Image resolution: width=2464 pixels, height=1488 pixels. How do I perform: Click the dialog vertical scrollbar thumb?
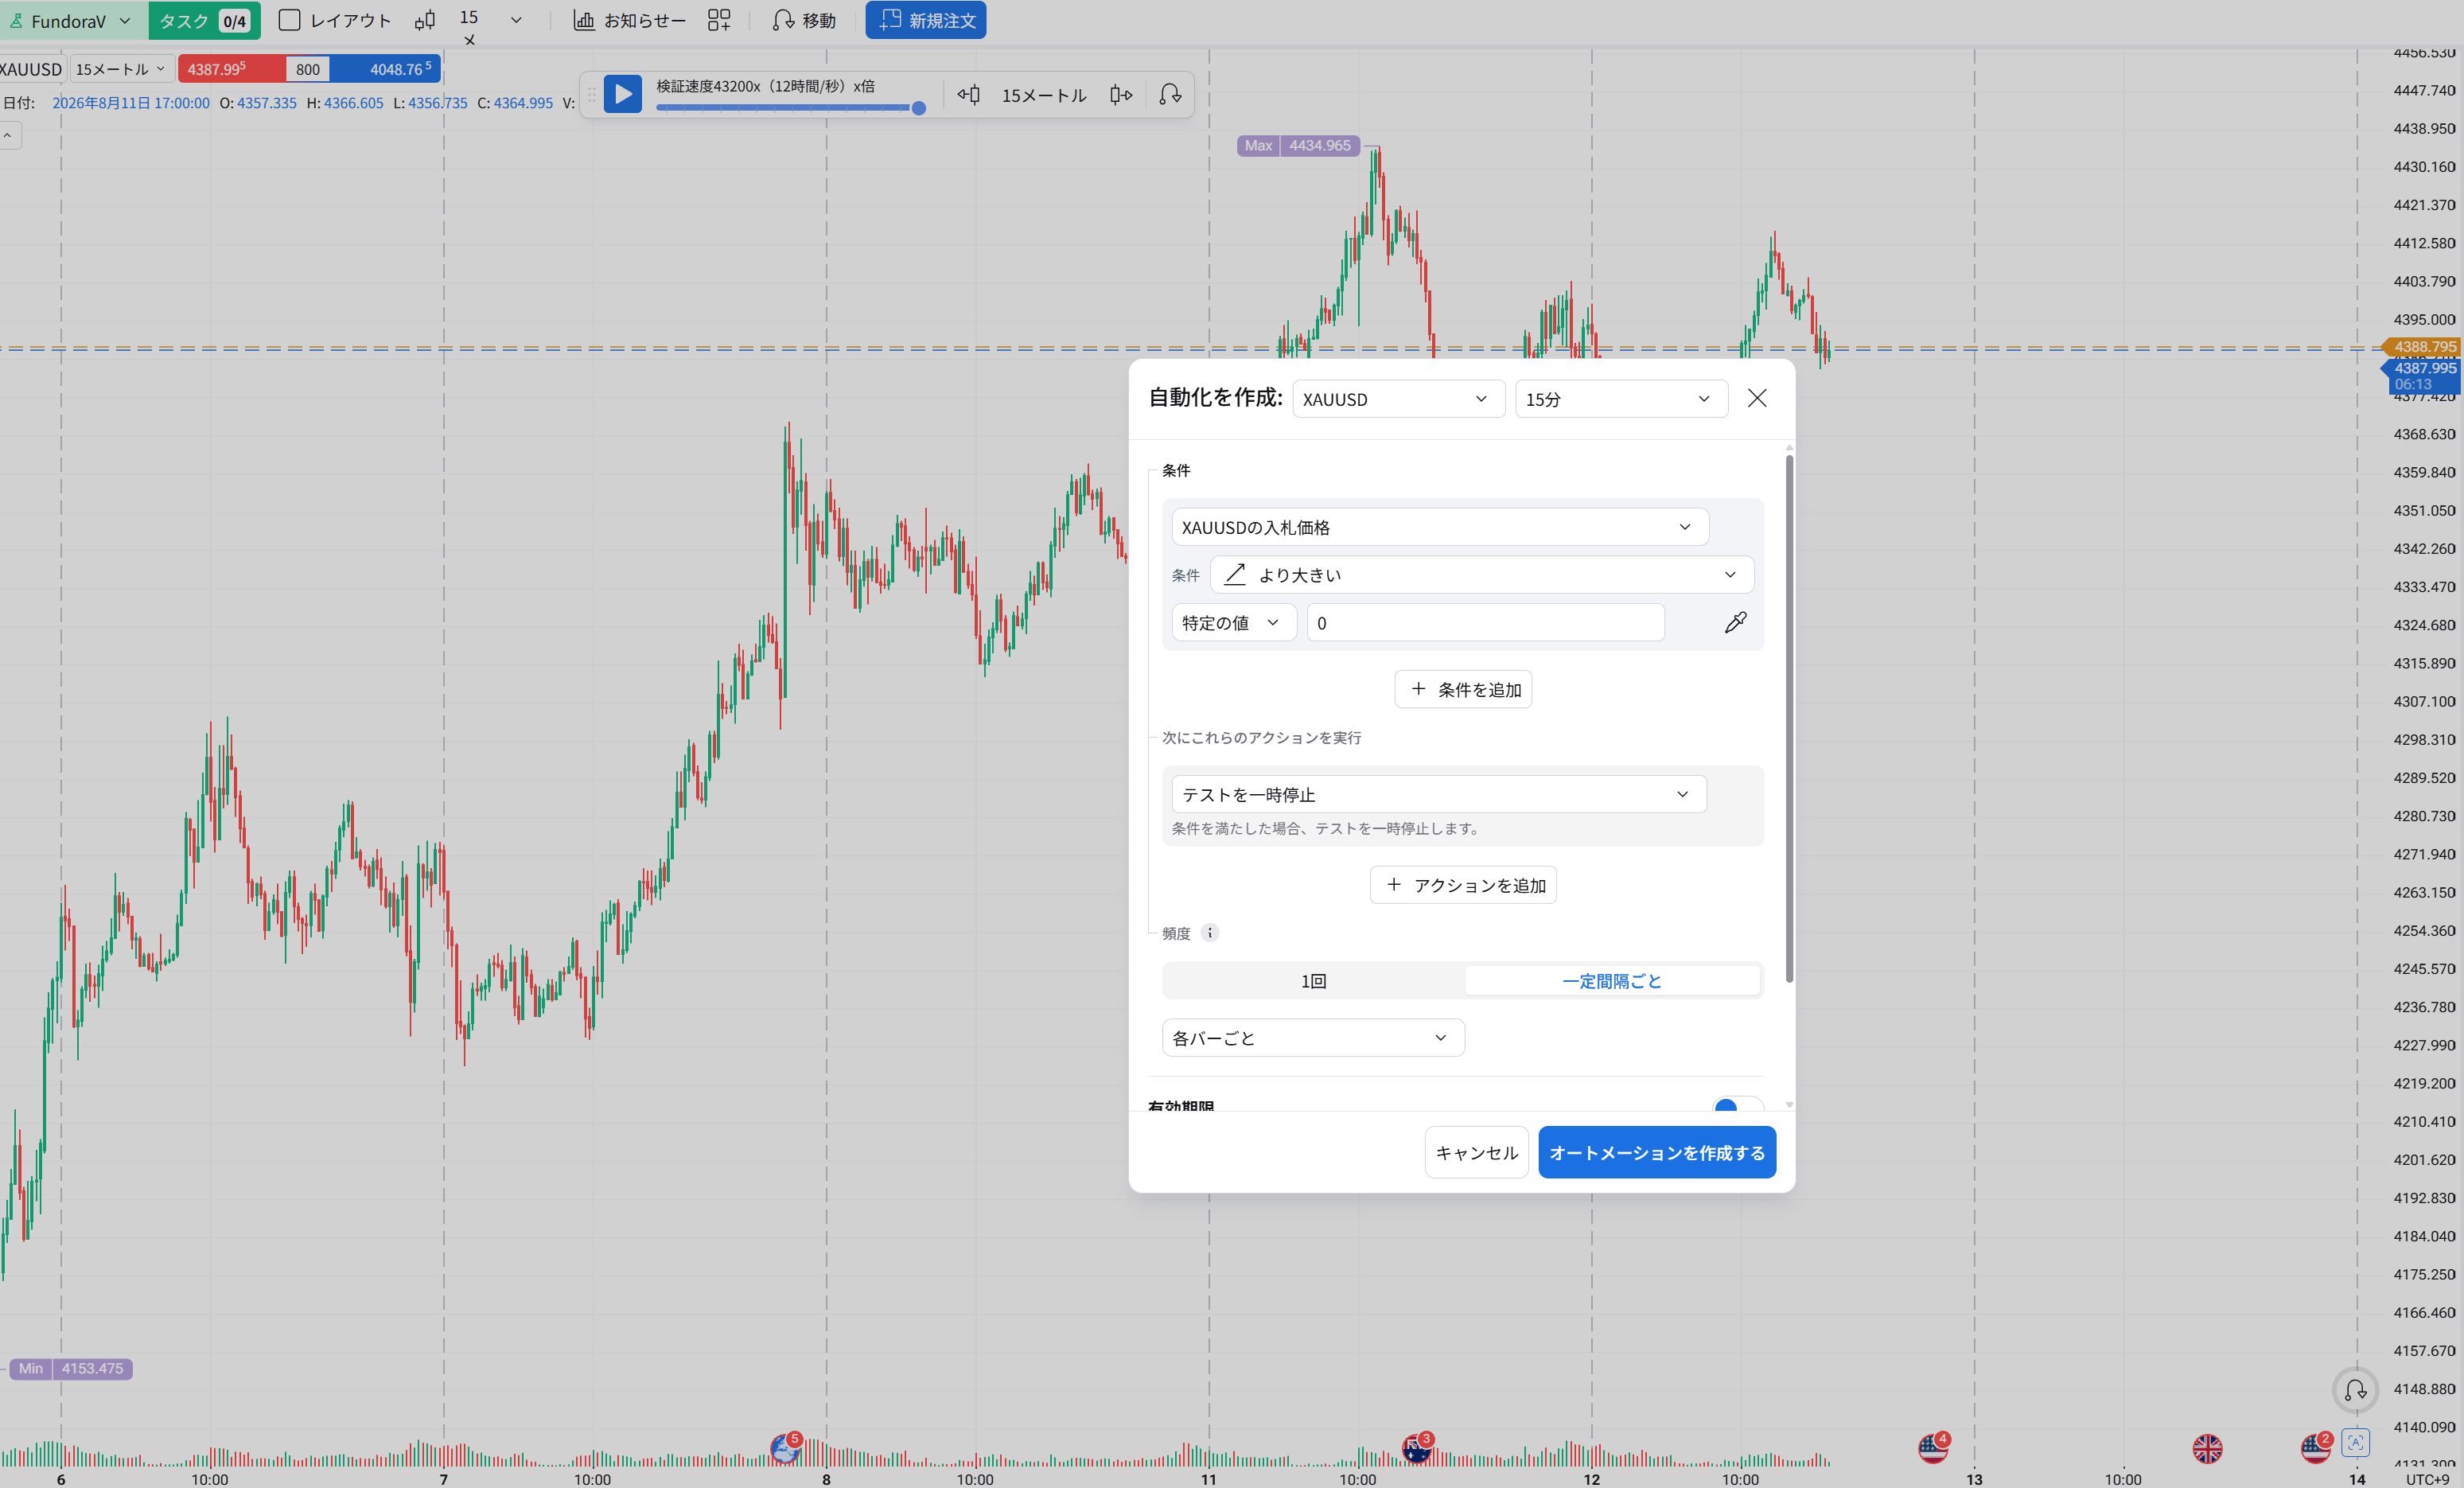[x=1788, y=718]
